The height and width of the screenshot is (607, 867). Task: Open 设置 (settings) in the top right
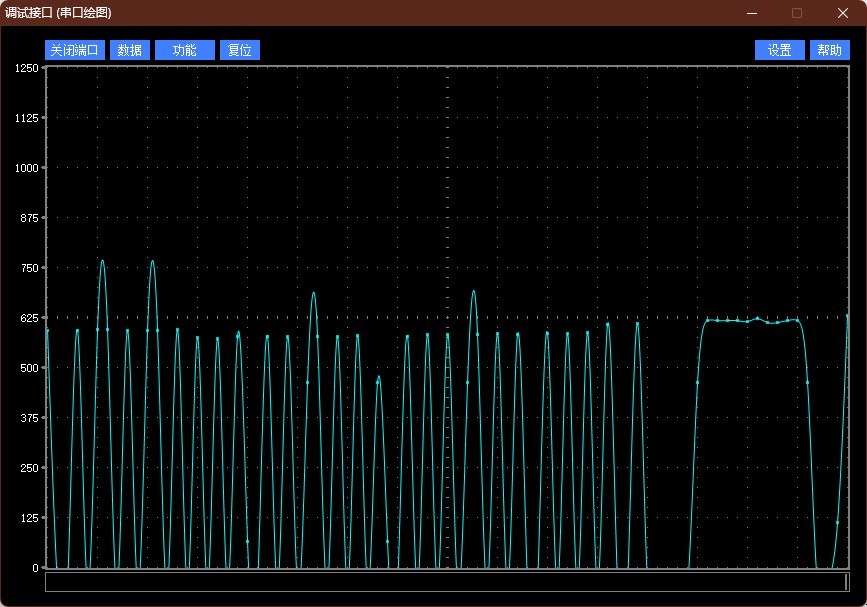point(780,50)
